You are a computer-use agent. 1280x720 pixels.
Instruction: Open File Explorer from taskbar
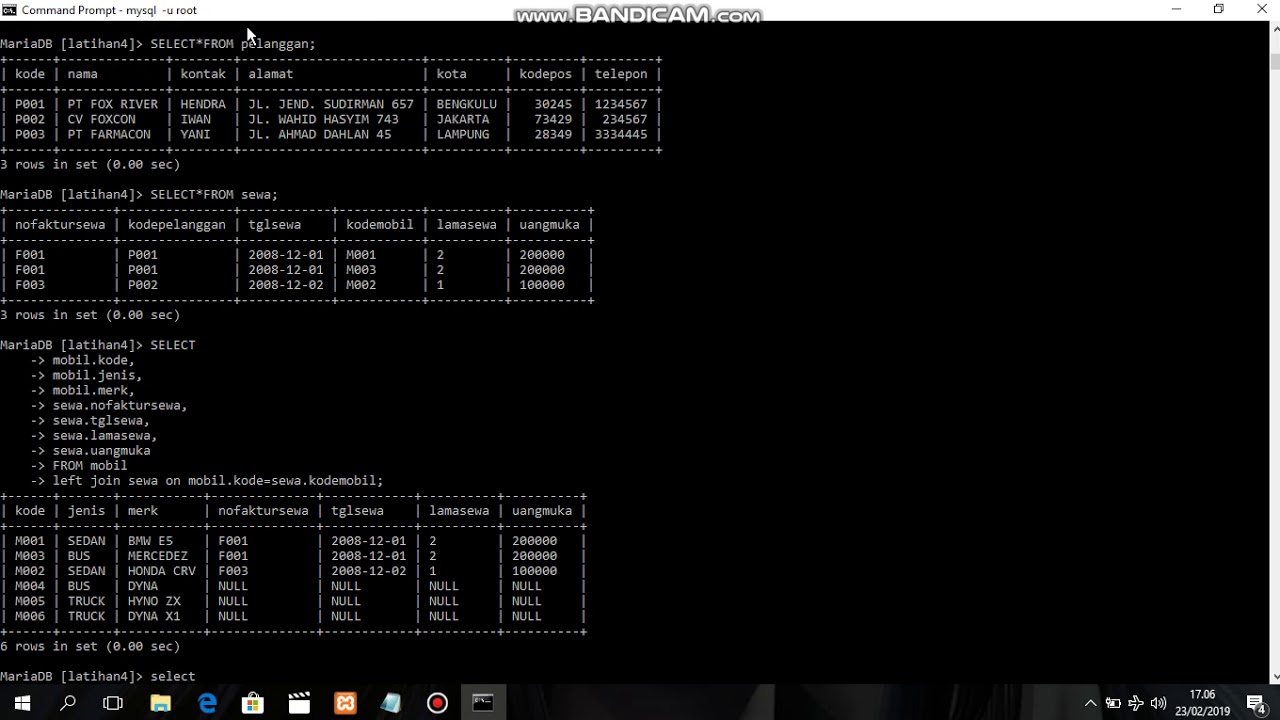160,703
